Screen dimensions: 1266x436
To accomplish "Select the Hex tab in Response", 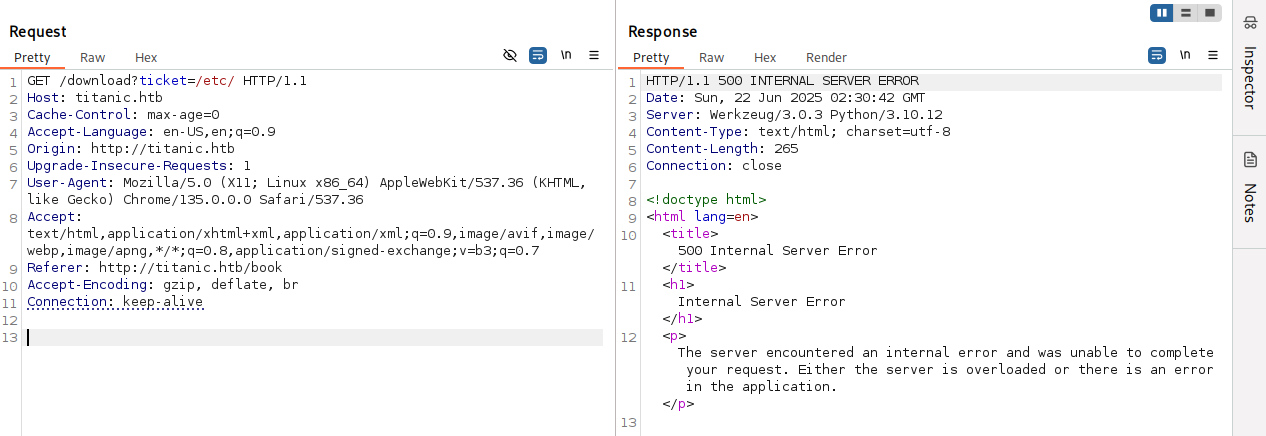I will (765, 58).
